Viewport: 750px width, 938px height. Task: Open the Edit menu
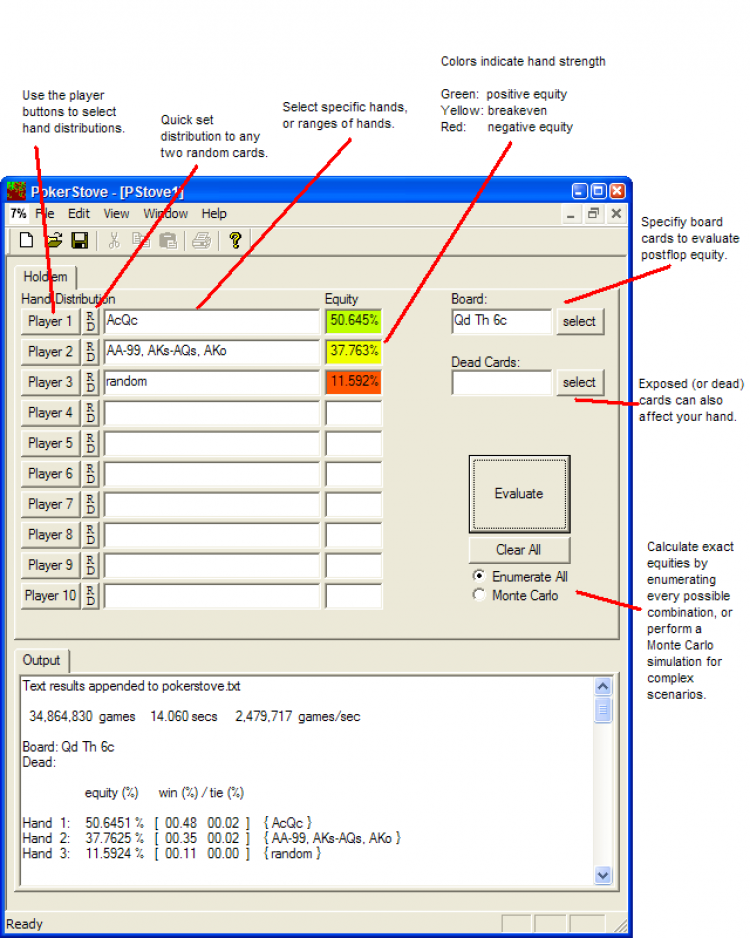[x=78, y=214]
